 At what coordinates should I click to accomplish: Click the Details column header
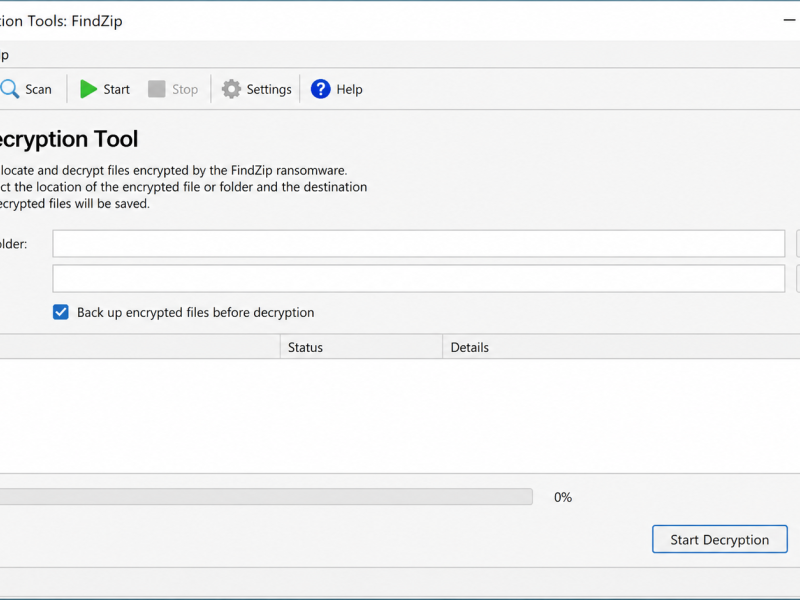pyautogui.click(x=621, y=347)
